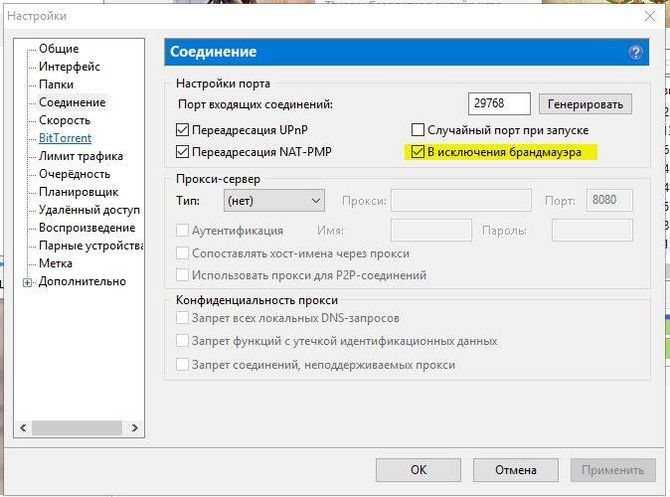670x497 pixels.
Task: Open the proxy Тип dropdown
Action: pos(274,200)
